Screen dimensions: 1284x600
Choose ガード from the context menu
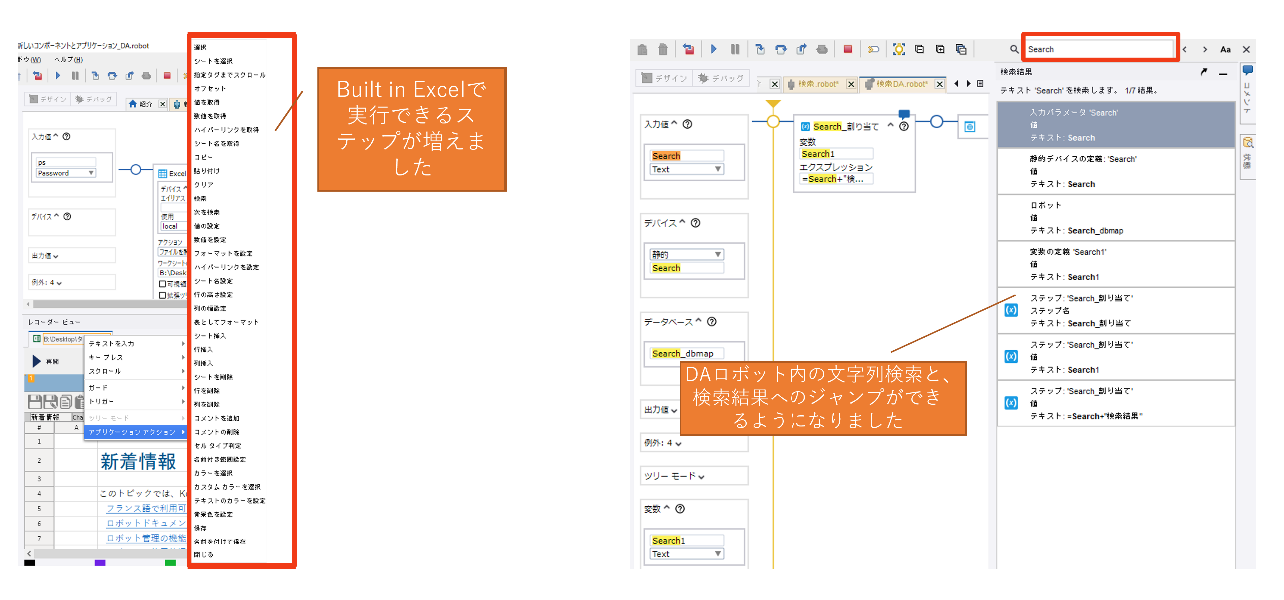coord(134,387)
